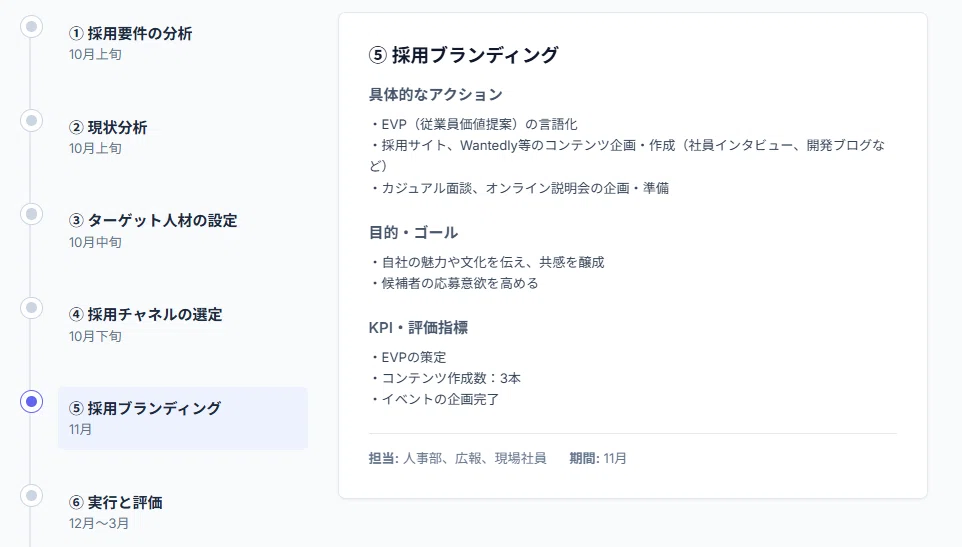Select the timeline dot for 採用要件の分析
The width and height of the screenshot is (962, 547).
tap(31, 26)
